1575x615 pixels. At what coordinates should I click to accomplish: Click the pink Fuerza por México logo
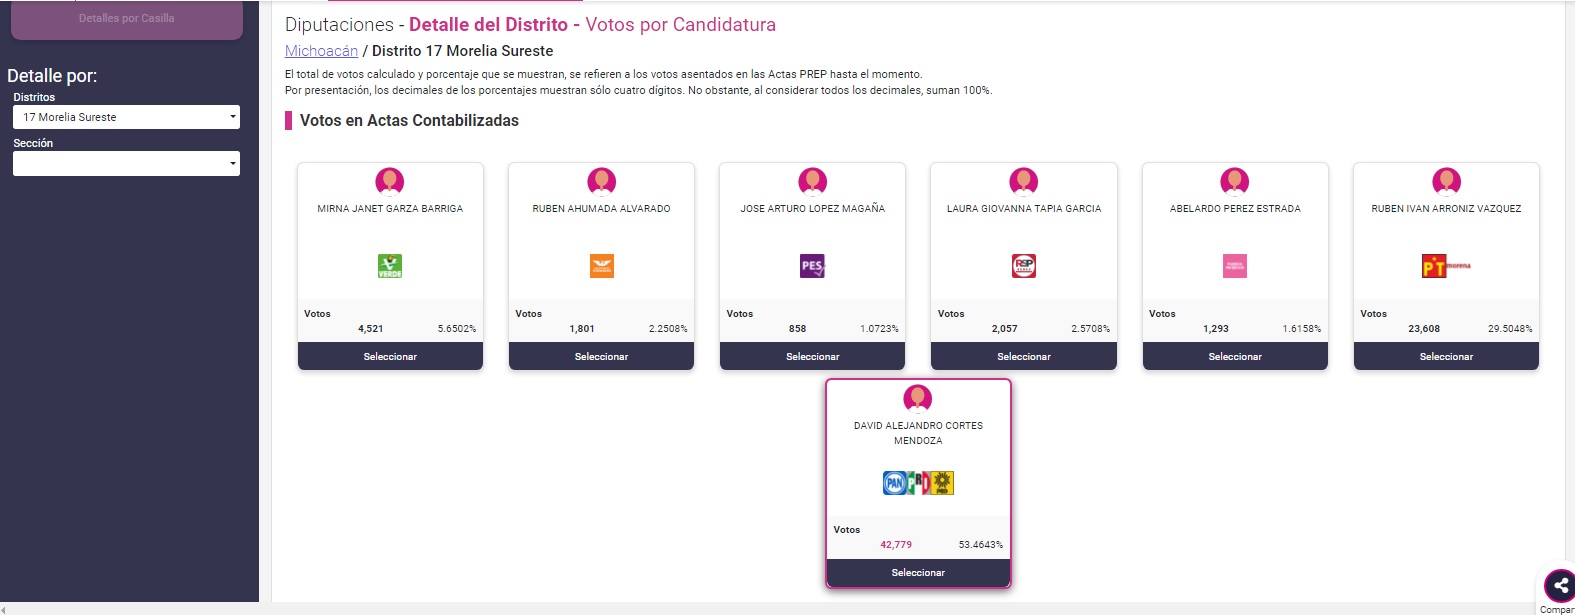pos(1235,266)
